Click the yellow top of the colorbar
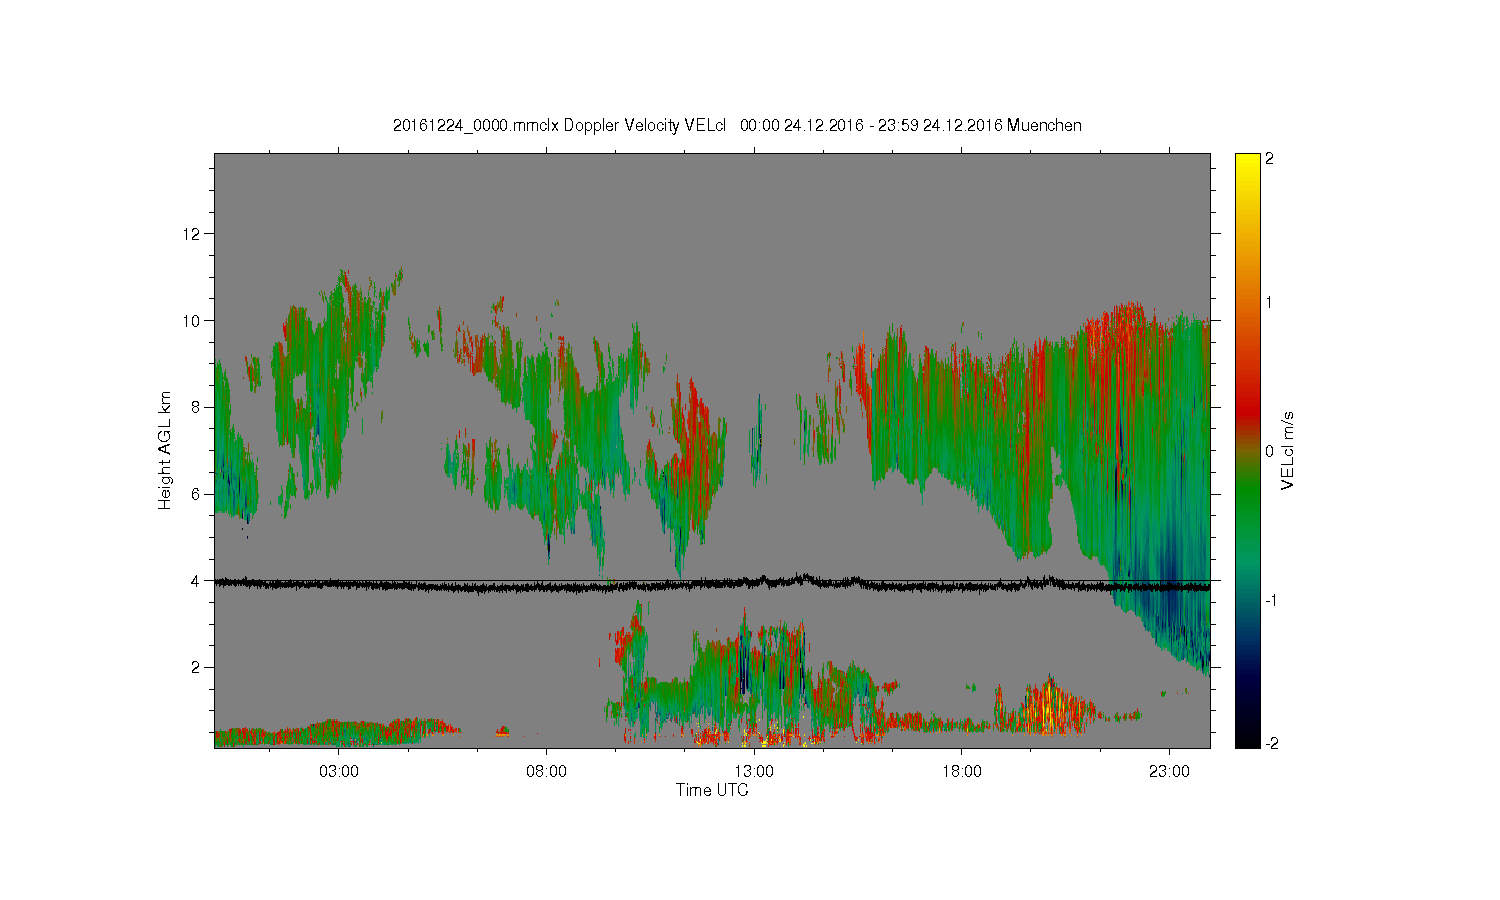The width and height of the screenshot is (1500, 900). pos(1247,165)
